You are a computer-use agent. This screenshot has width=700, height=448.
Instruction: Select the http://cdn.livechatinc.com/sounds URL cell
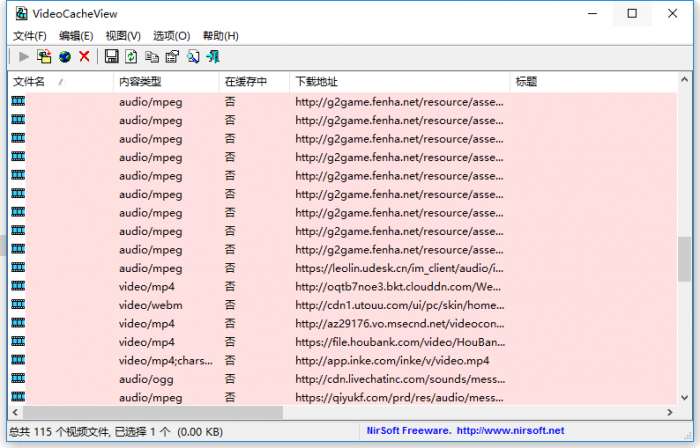(400, 379)
